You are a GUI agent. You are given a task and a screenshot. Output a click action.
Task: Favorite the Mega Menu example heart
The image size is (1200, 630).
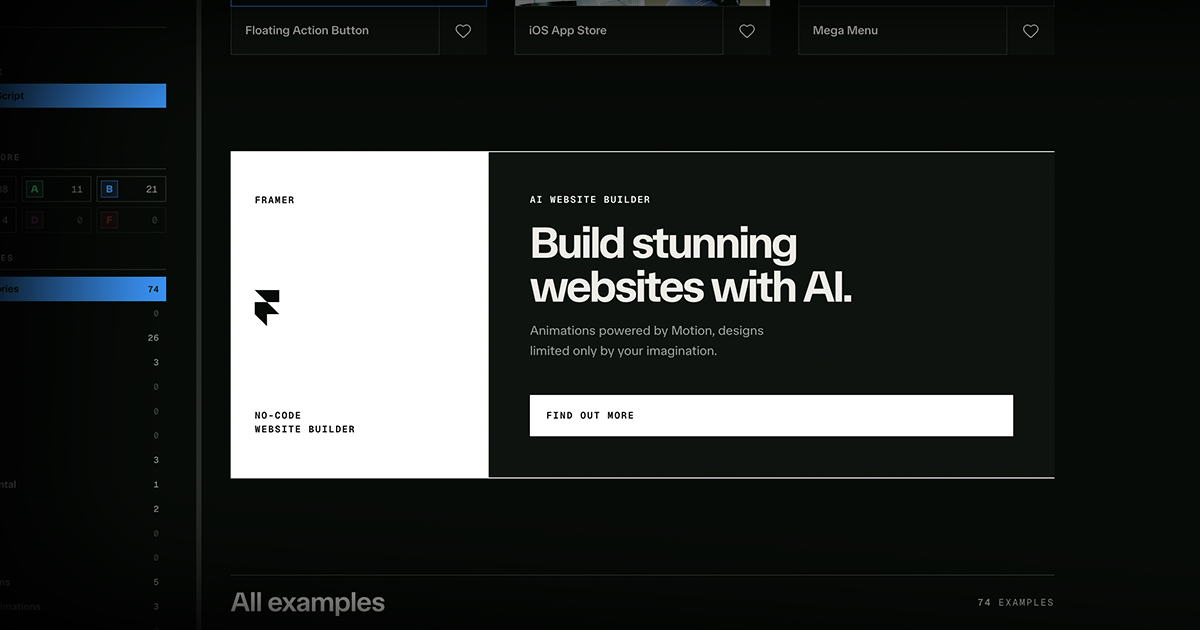click(x=1031, y=31)
